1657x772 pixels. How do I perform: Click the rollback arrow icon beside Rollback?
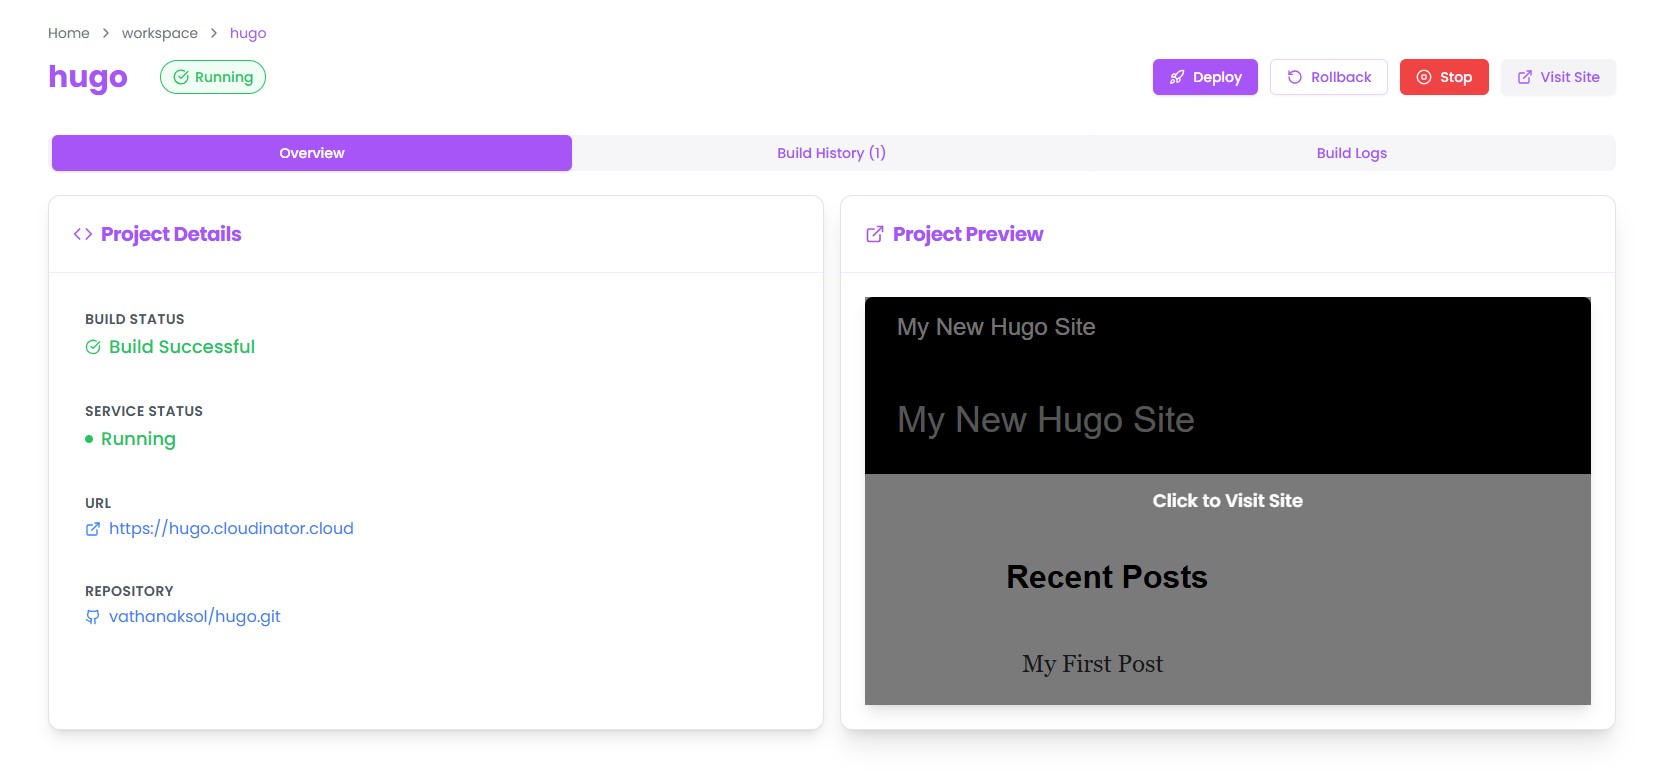pyautogui.click(x=1297, y=76)
